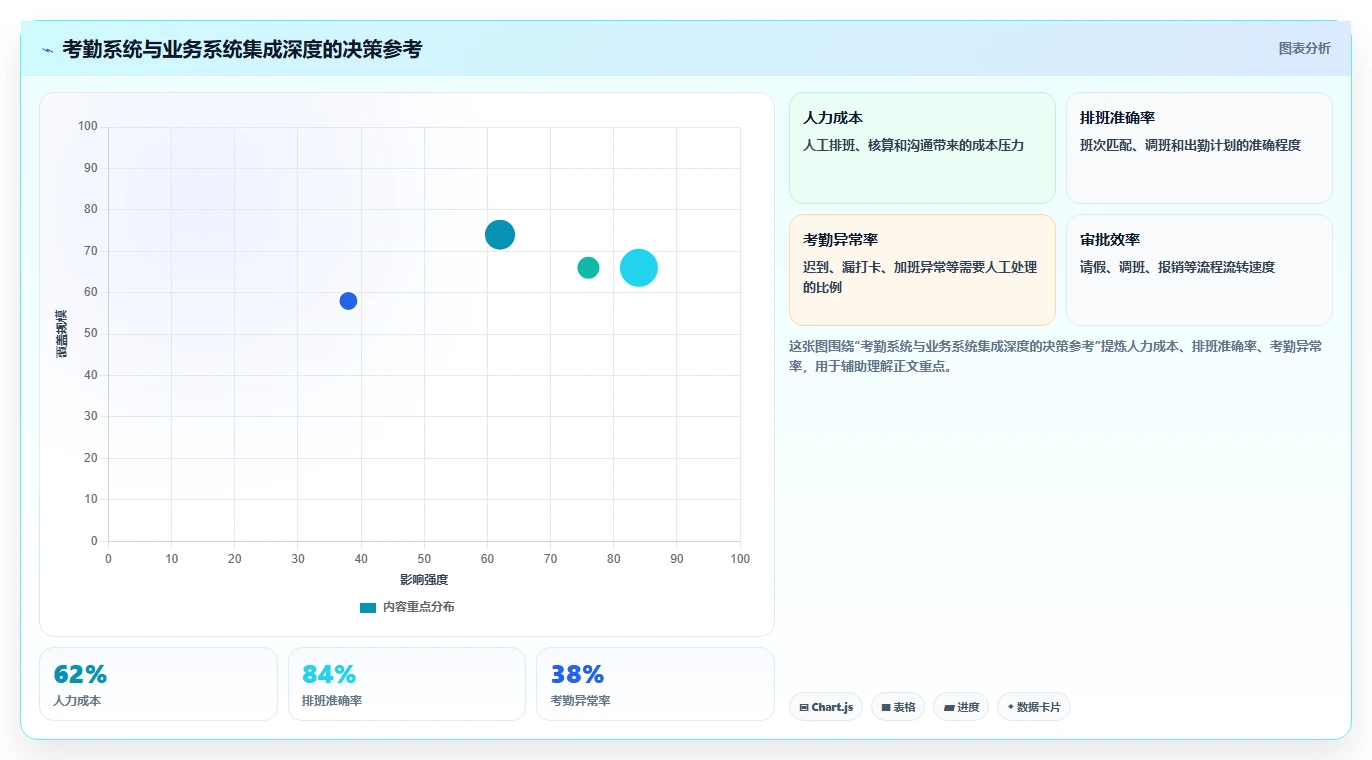
Task: Click the text 迟到、漏打卡、加班异常等需要人工处理的比例
Action: (920, 277)
